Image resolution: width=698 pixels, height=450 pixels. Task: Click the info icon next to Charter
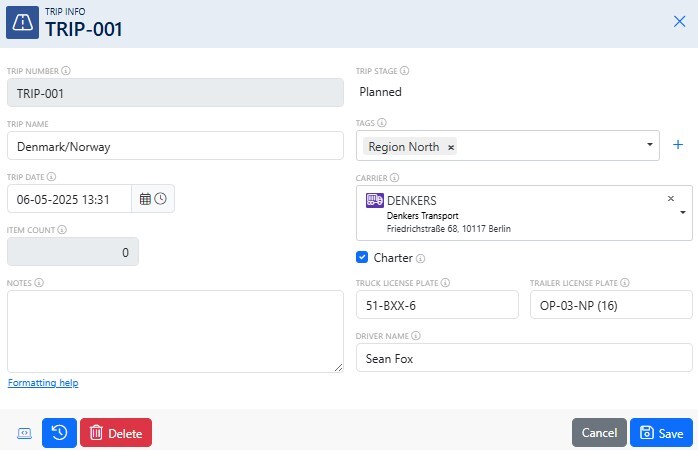(420, 258)
